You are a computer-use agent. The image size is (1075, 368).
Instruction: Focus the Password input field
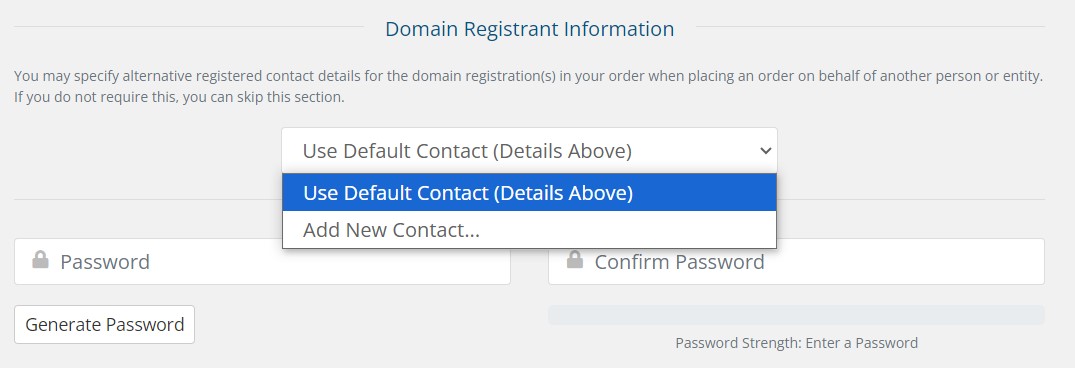coord(262,261)
